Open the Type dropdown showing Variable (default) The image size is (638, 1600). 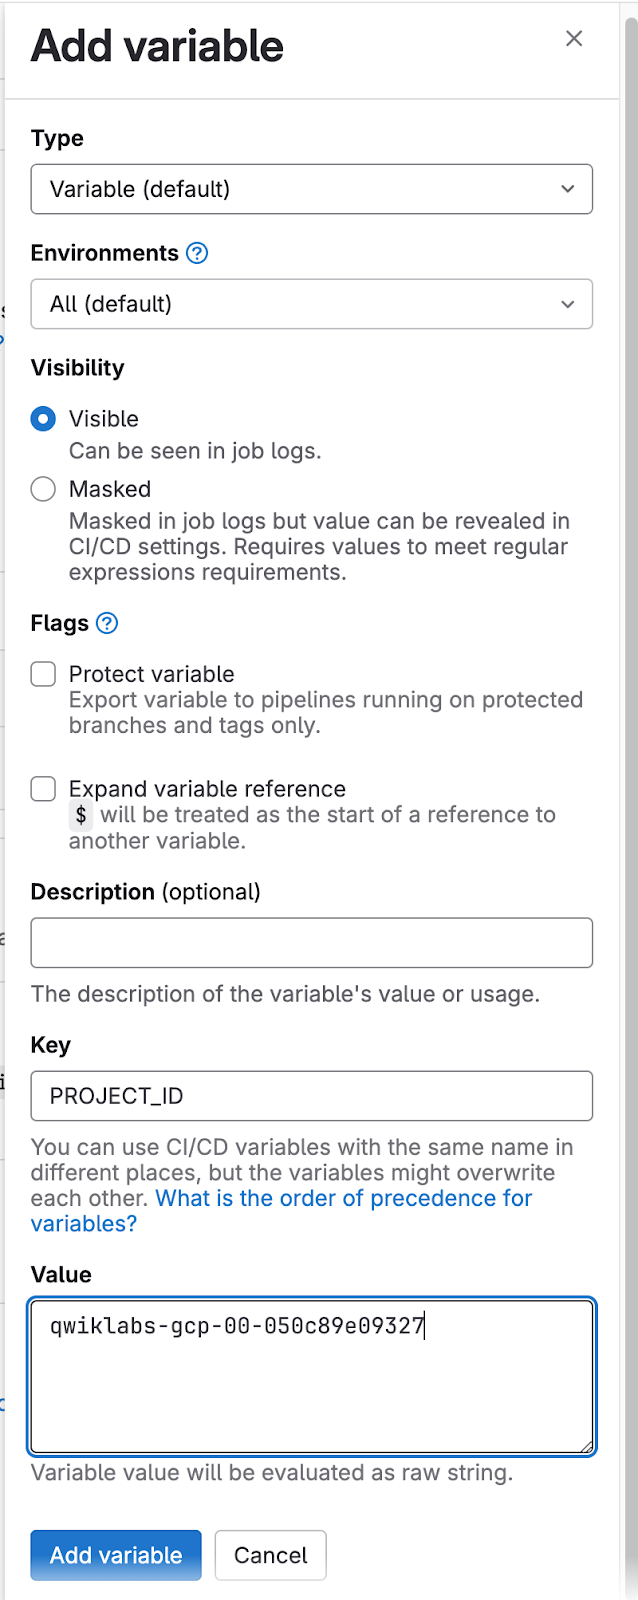[x=311, y=189]
